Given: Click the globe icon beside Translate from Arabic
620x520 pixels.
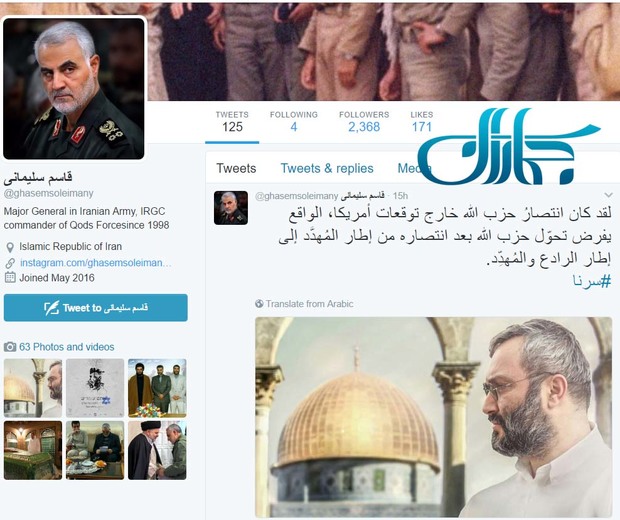Looking at the screenshot, I should [x=259, y=304].
